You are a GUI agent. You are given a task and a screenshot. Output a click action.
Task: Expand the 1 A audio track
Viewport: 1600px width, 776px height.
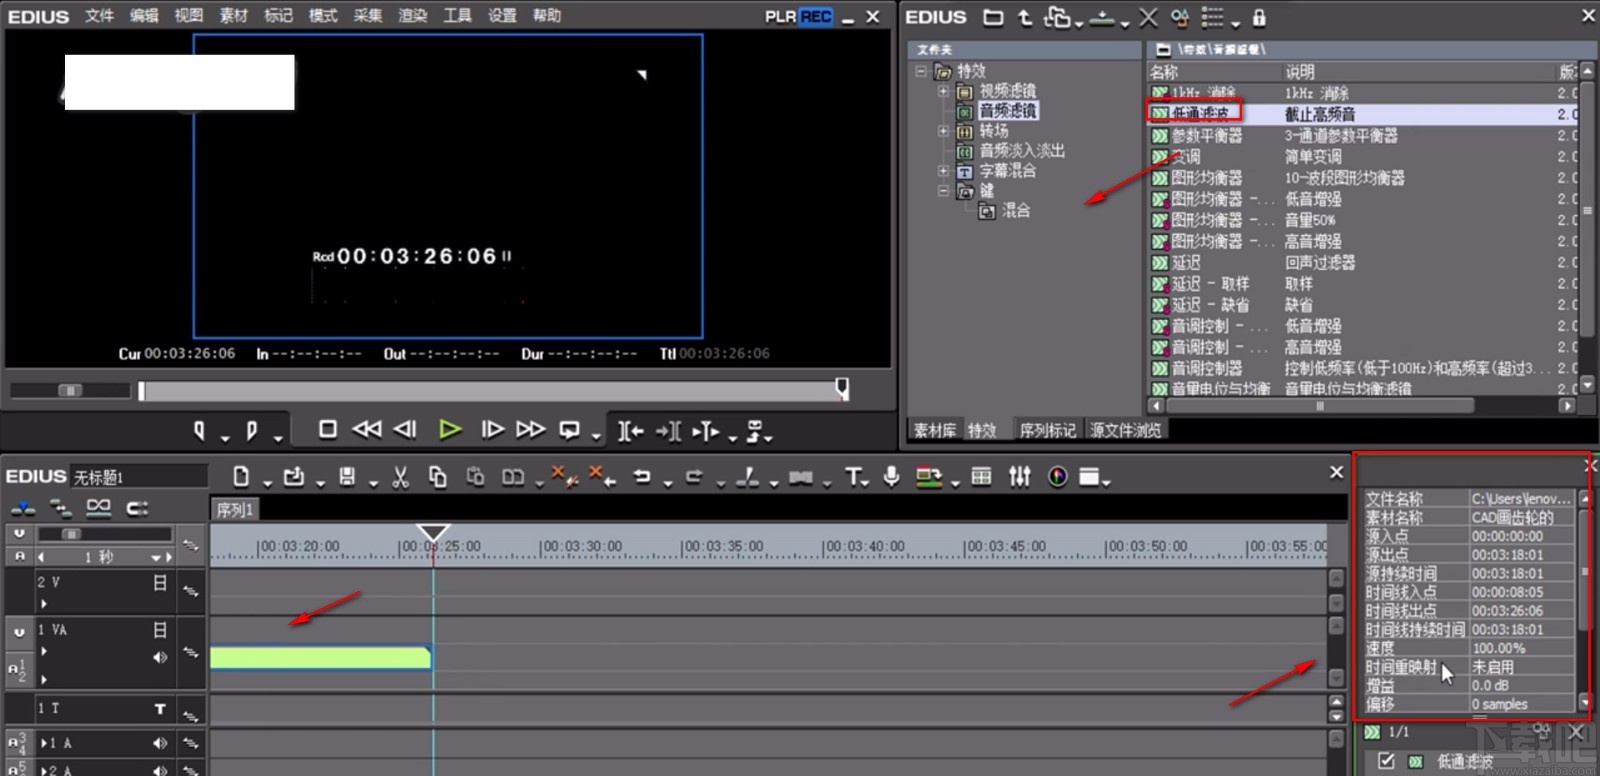point(44,743)
